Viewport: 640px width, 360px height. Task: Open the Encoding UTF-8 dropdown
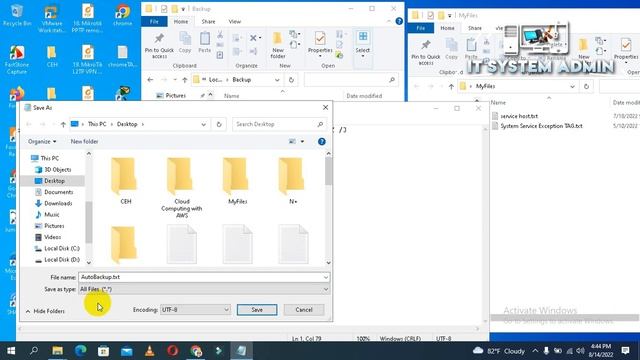[x=195, y=310]
